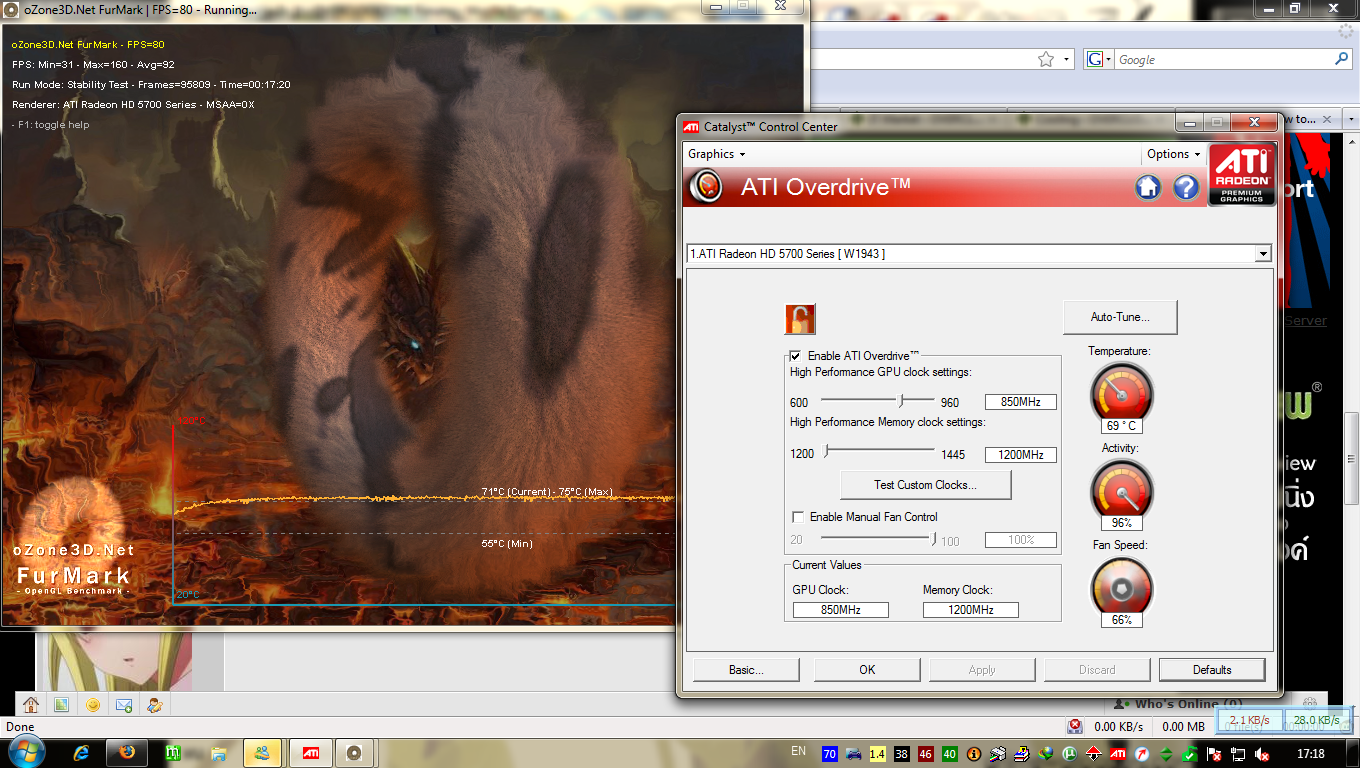
Task: Click the ATI Overdrive gauge header icon
Action: point(706,187)
